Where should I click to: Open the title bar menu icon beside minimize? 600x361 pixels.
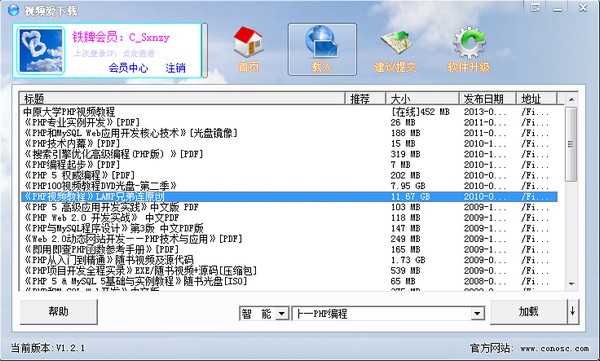click(536, 8)
